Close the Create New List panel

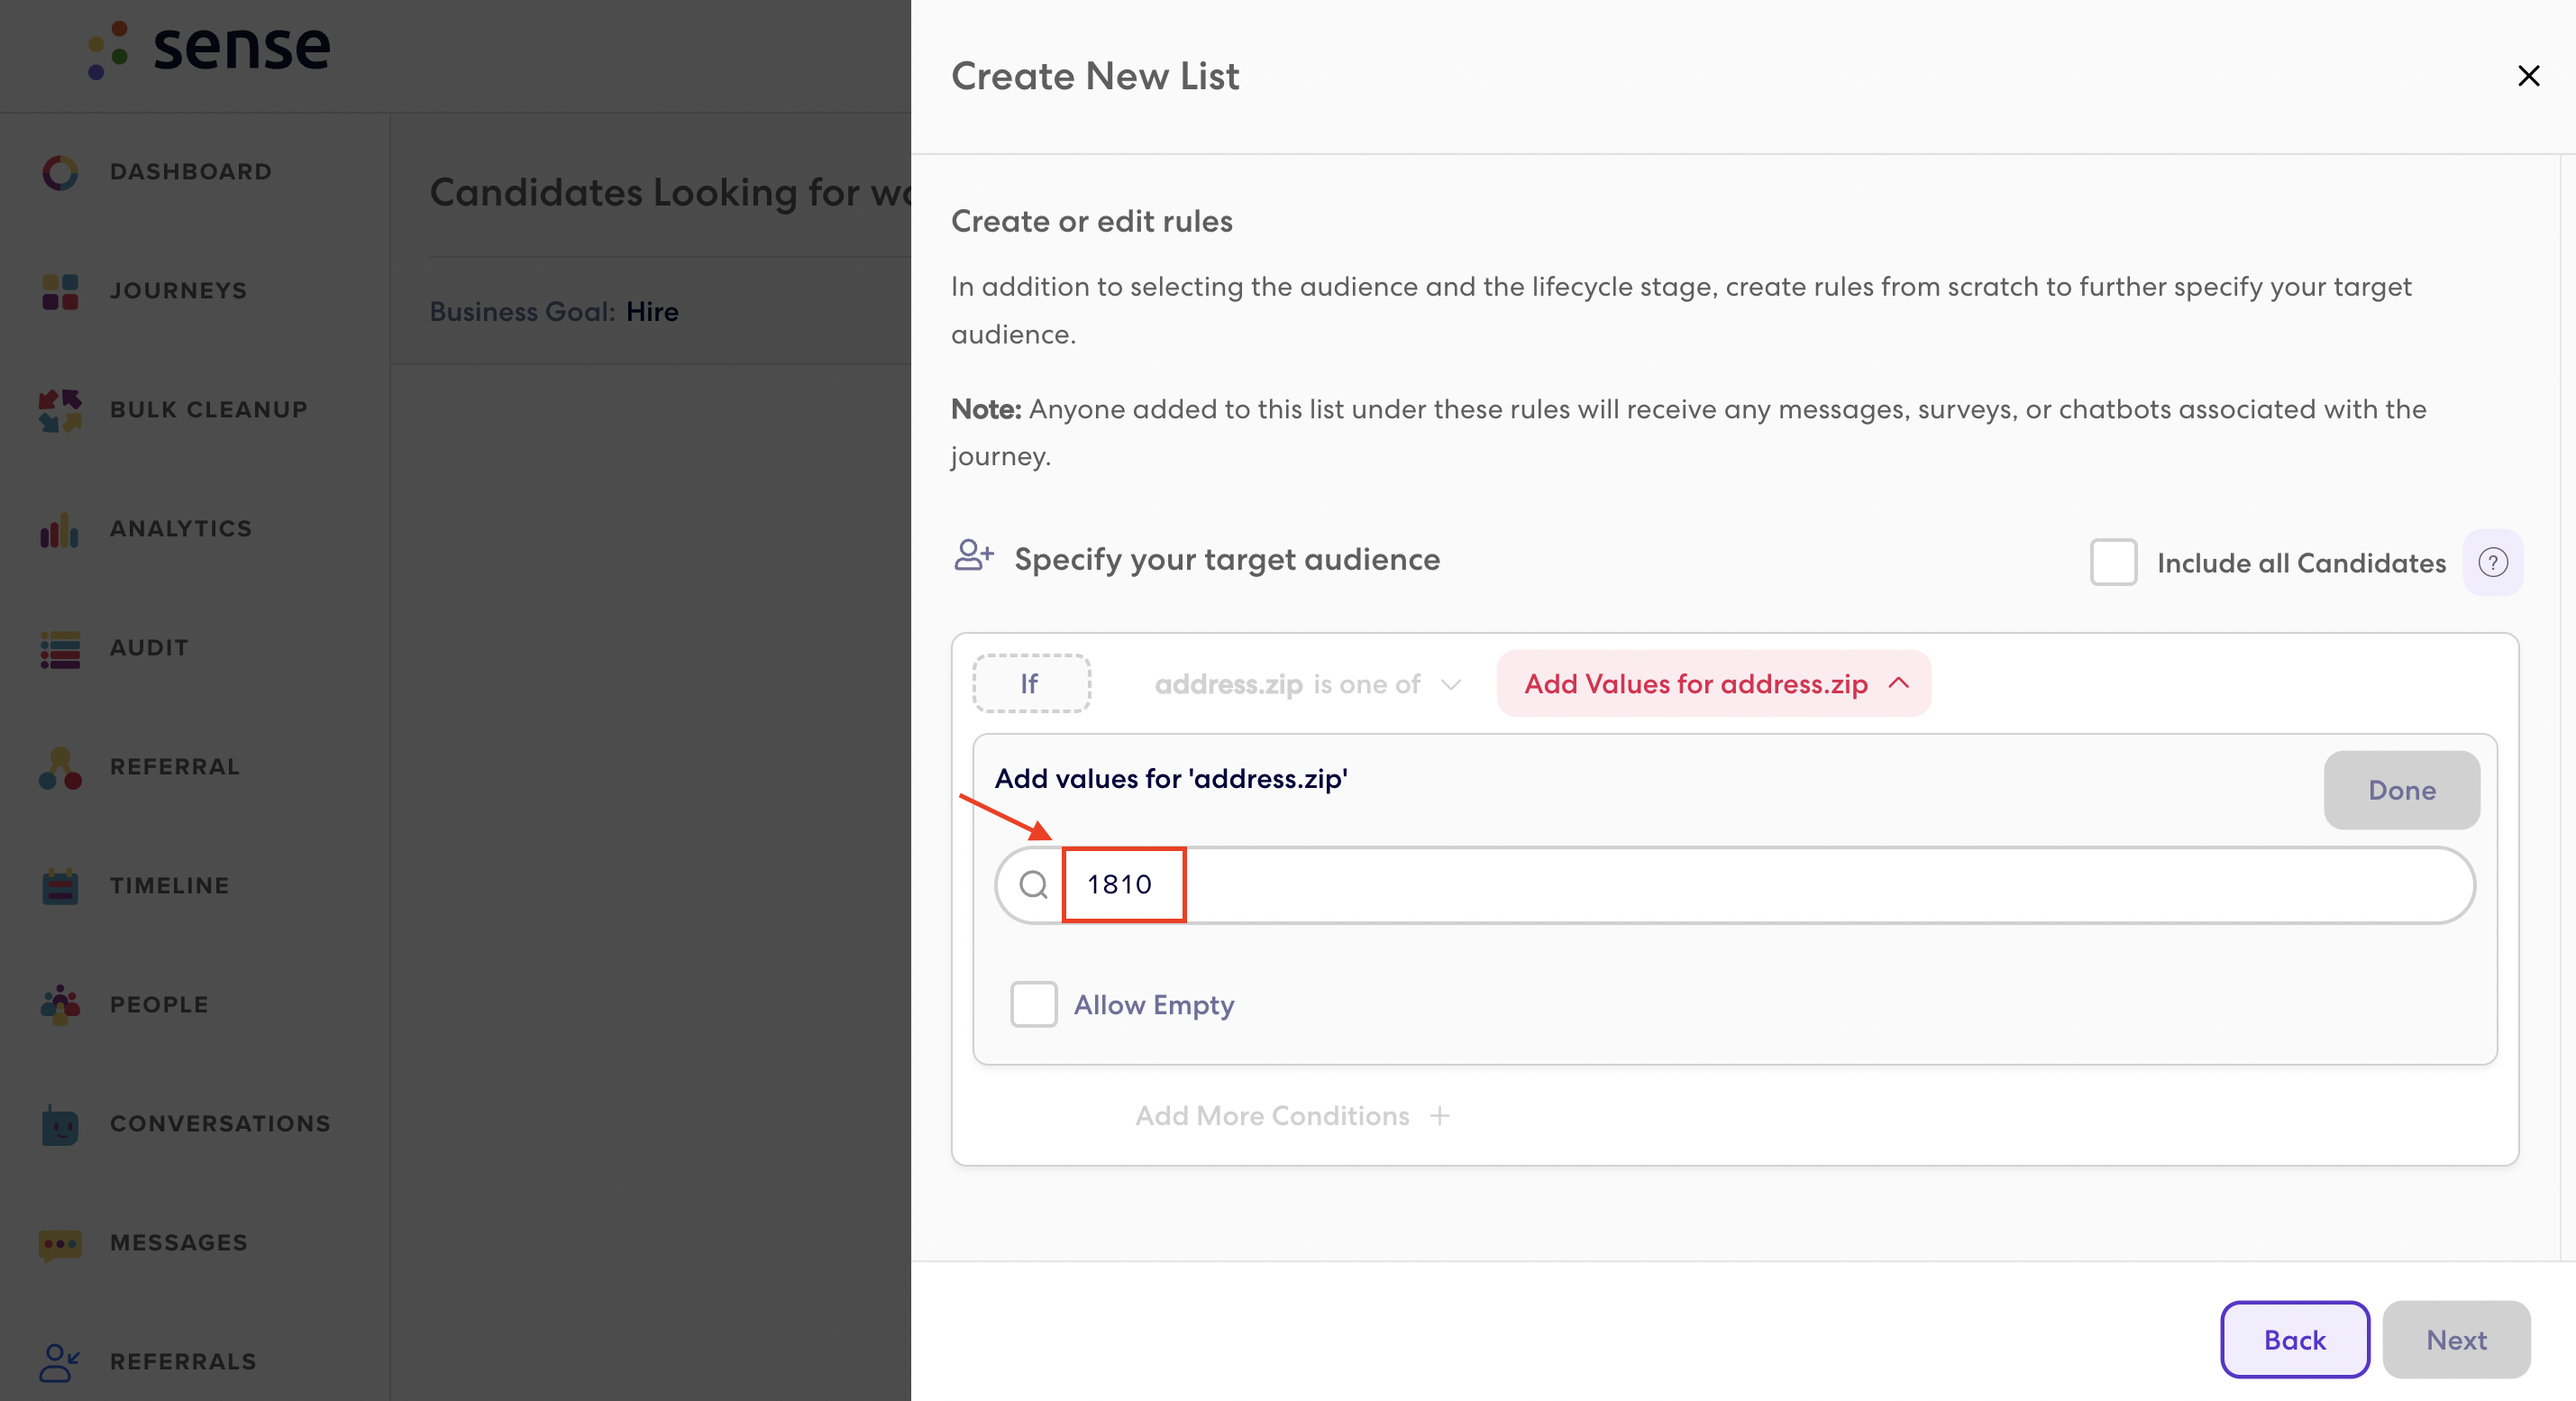pyautogui.click(x=2529, y=76)
